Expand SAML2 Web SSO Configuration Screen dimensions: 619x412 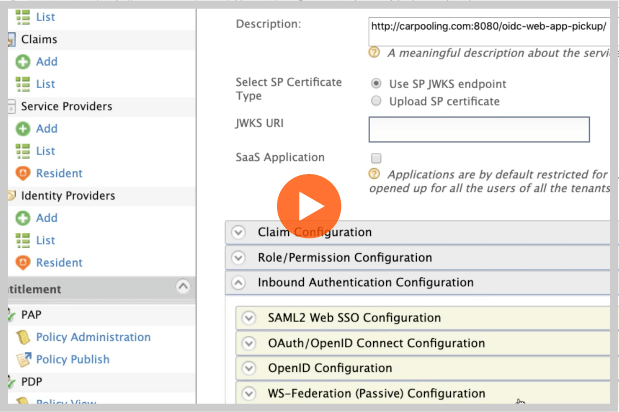point(249,318)
